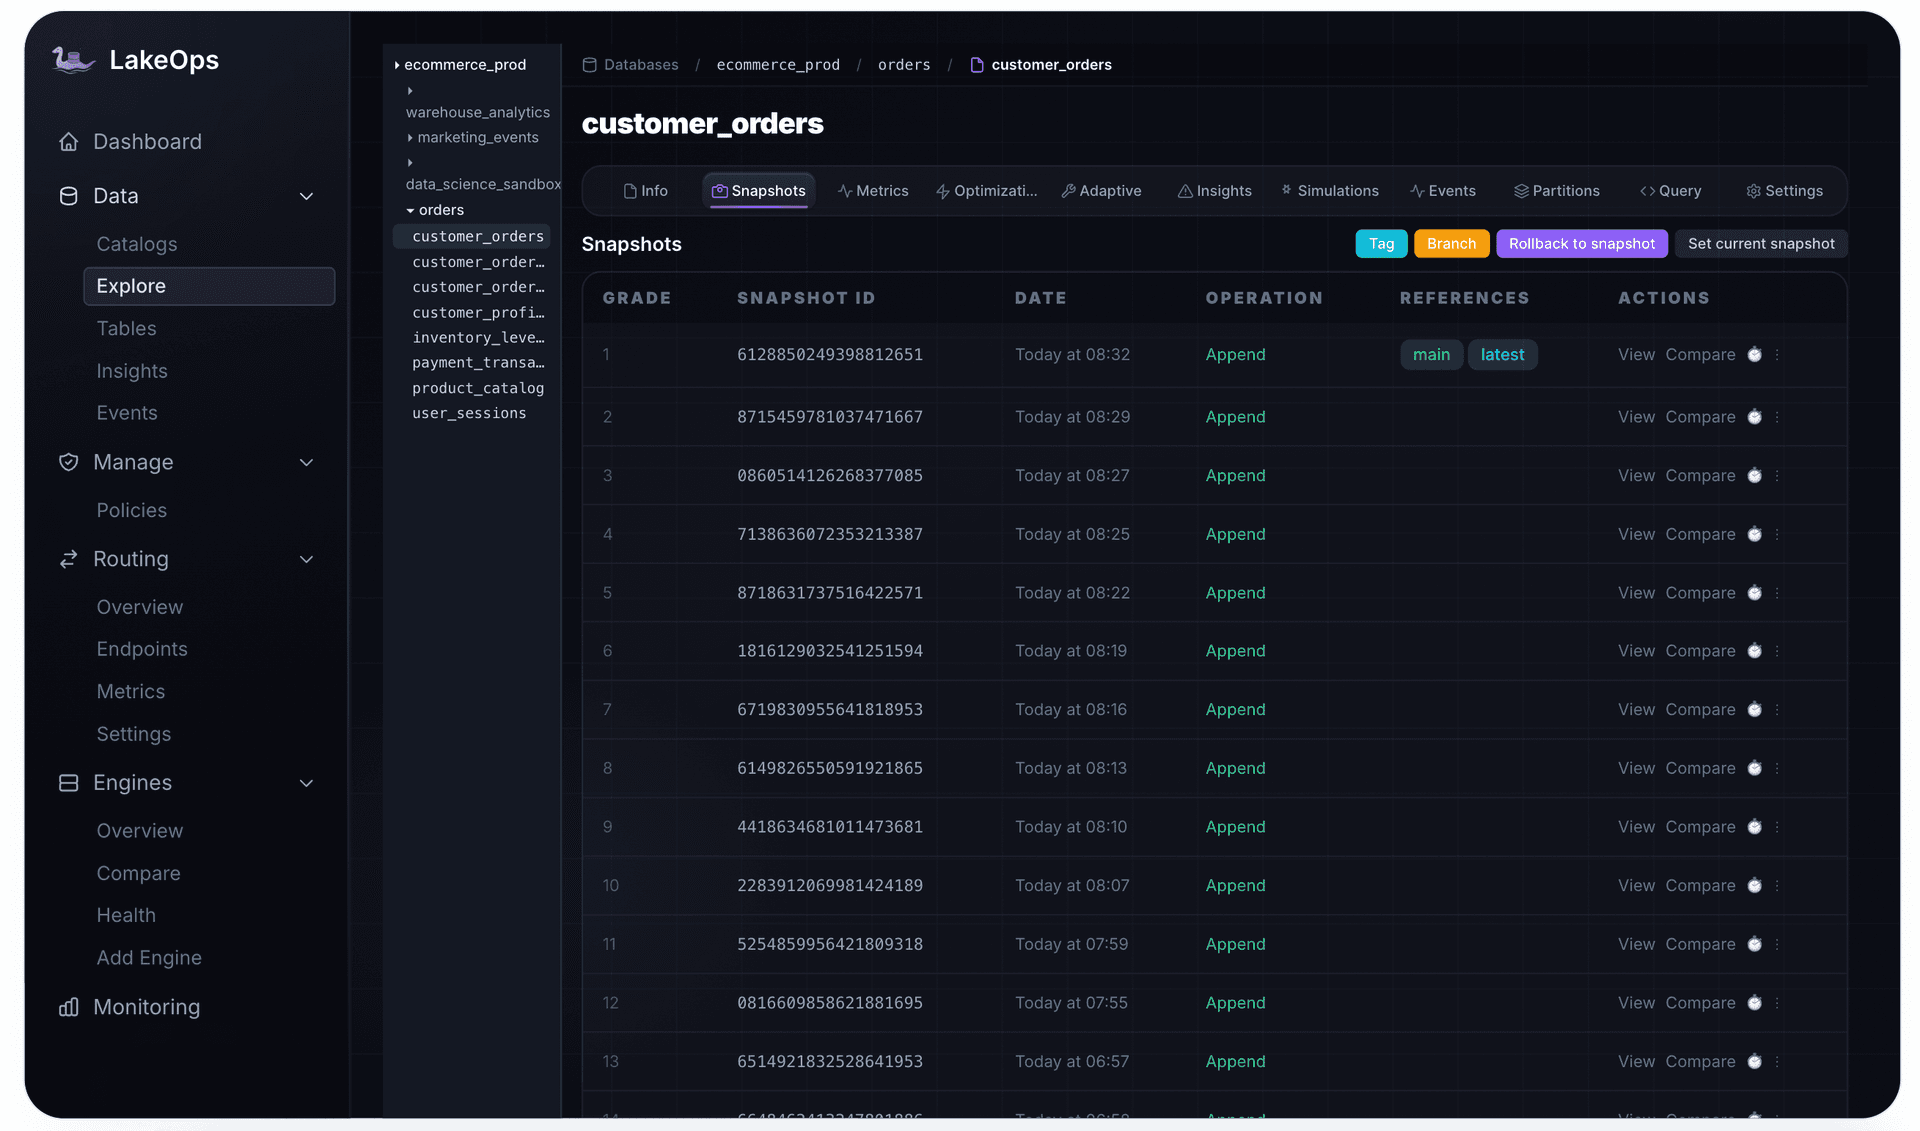1920x1131 pixels.
Task: Open the Adaptive tab
Action: [x=1101, y=191]
